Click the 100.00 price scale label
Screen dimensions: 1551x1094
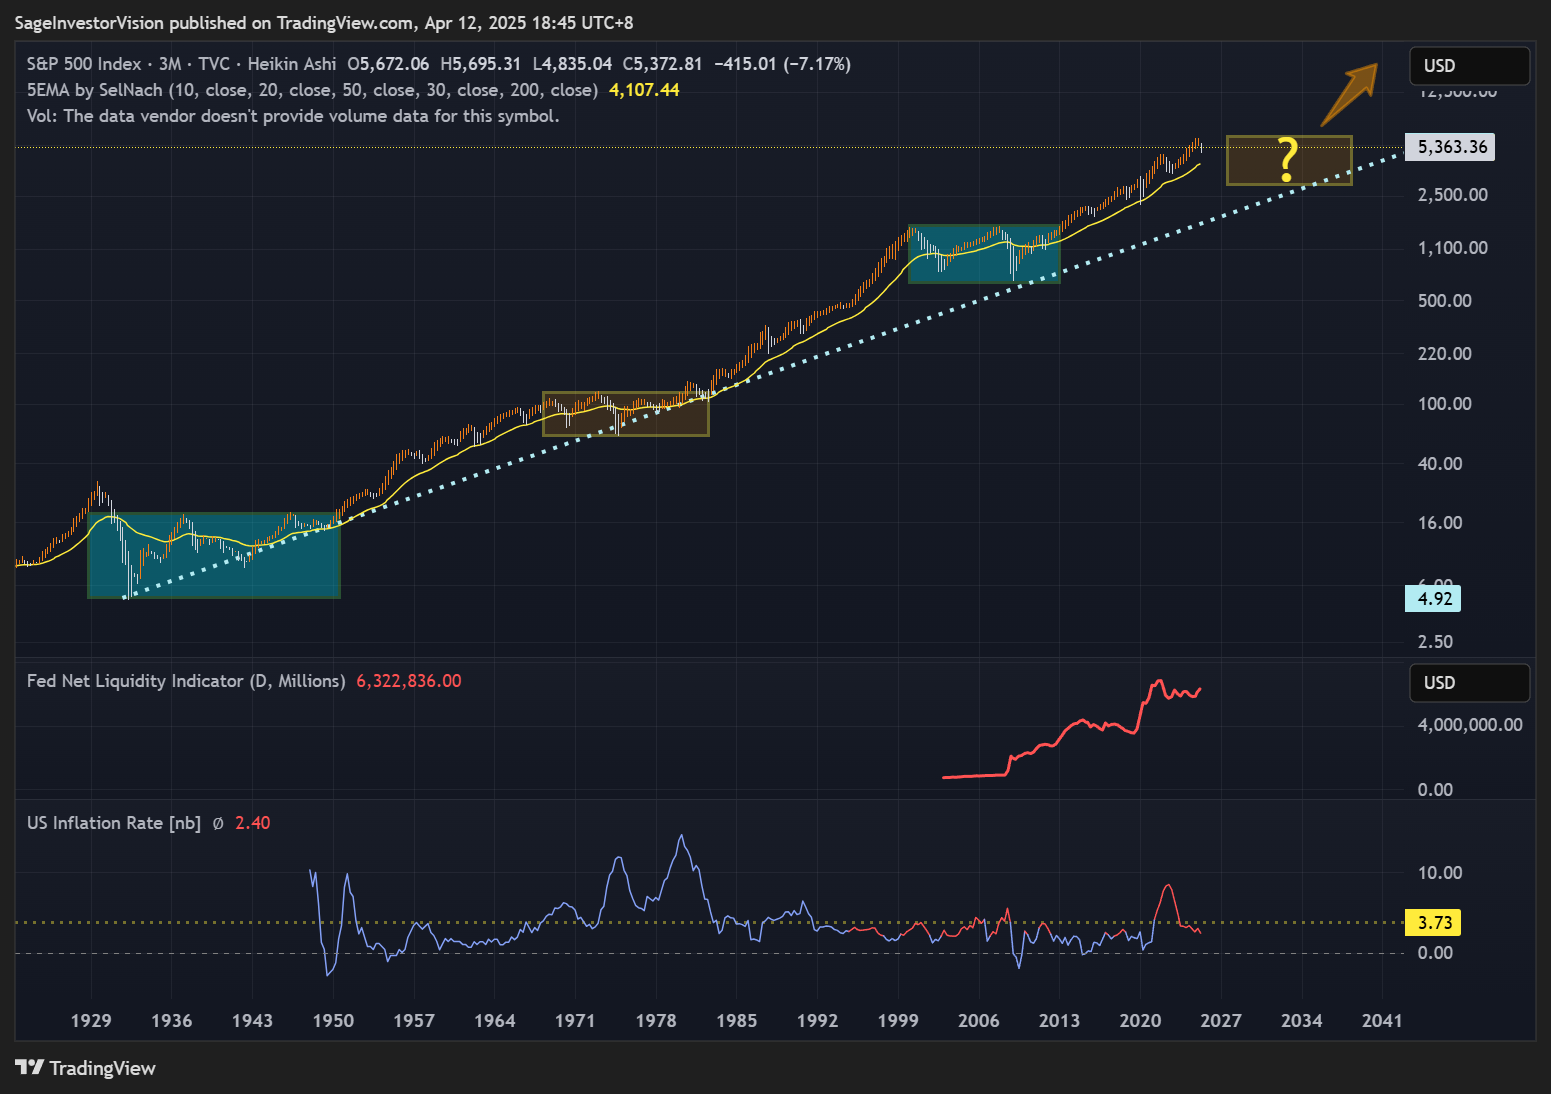pos(1445,404)
